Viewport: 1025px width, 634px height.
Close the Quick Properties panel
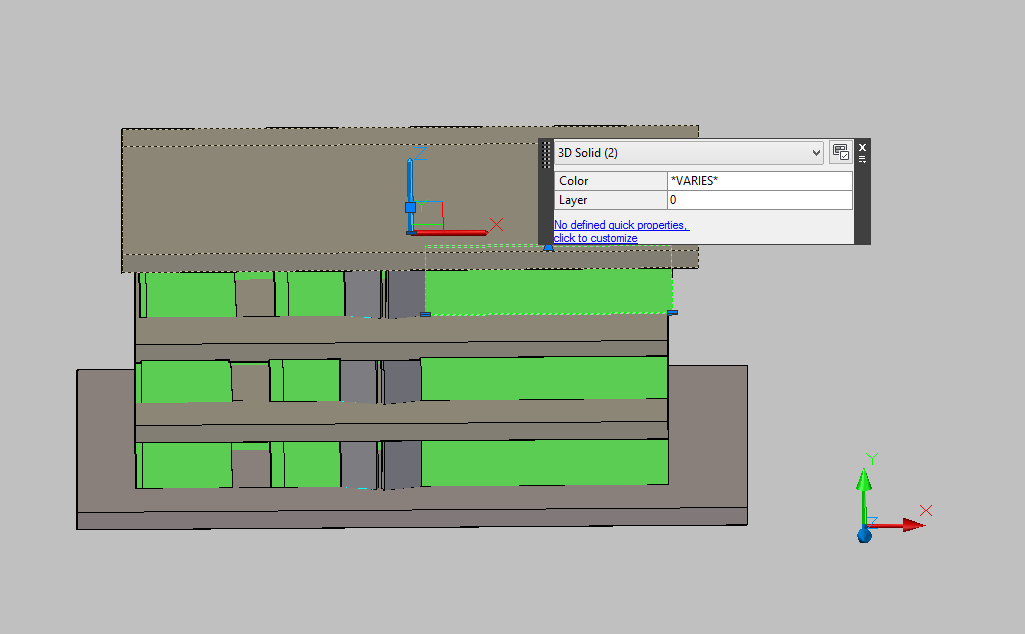[x=862, y=147]
